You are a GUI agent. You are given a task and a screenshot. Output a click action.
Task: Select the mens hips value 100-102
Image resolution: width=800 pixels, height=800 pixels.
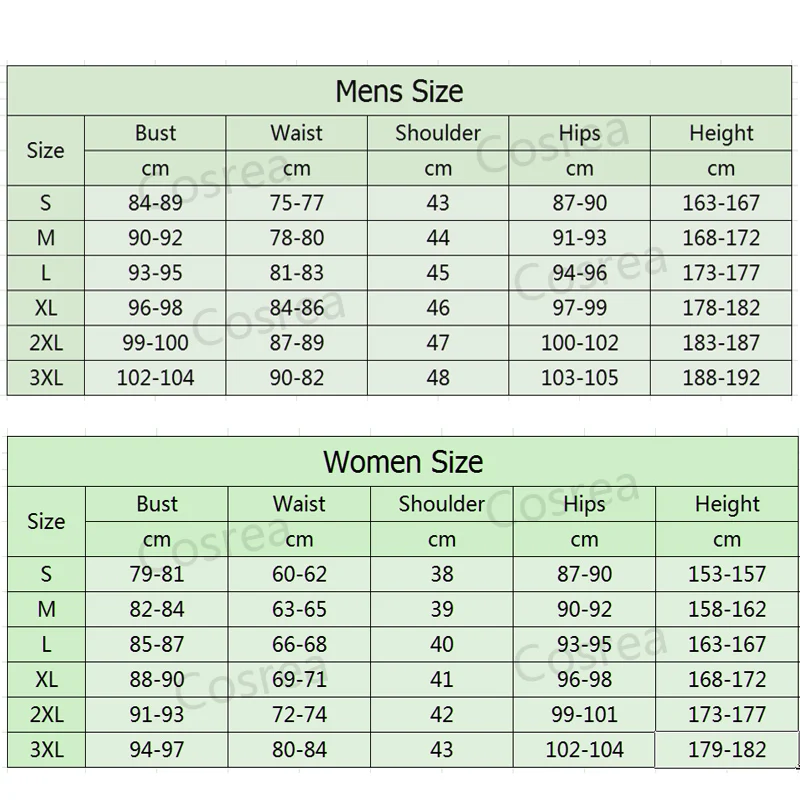pyautogui.click(x=580, y=343)
